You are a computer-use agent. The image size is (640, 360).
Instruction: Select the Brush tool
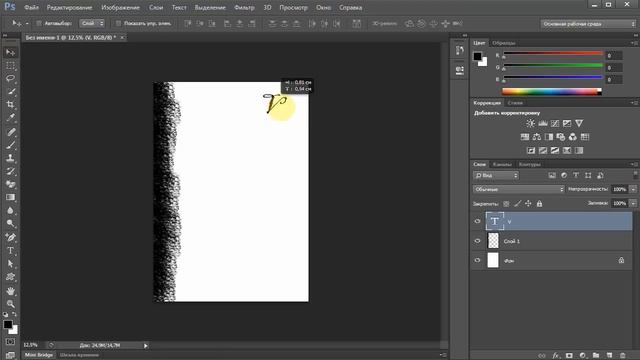pos(11,145)
